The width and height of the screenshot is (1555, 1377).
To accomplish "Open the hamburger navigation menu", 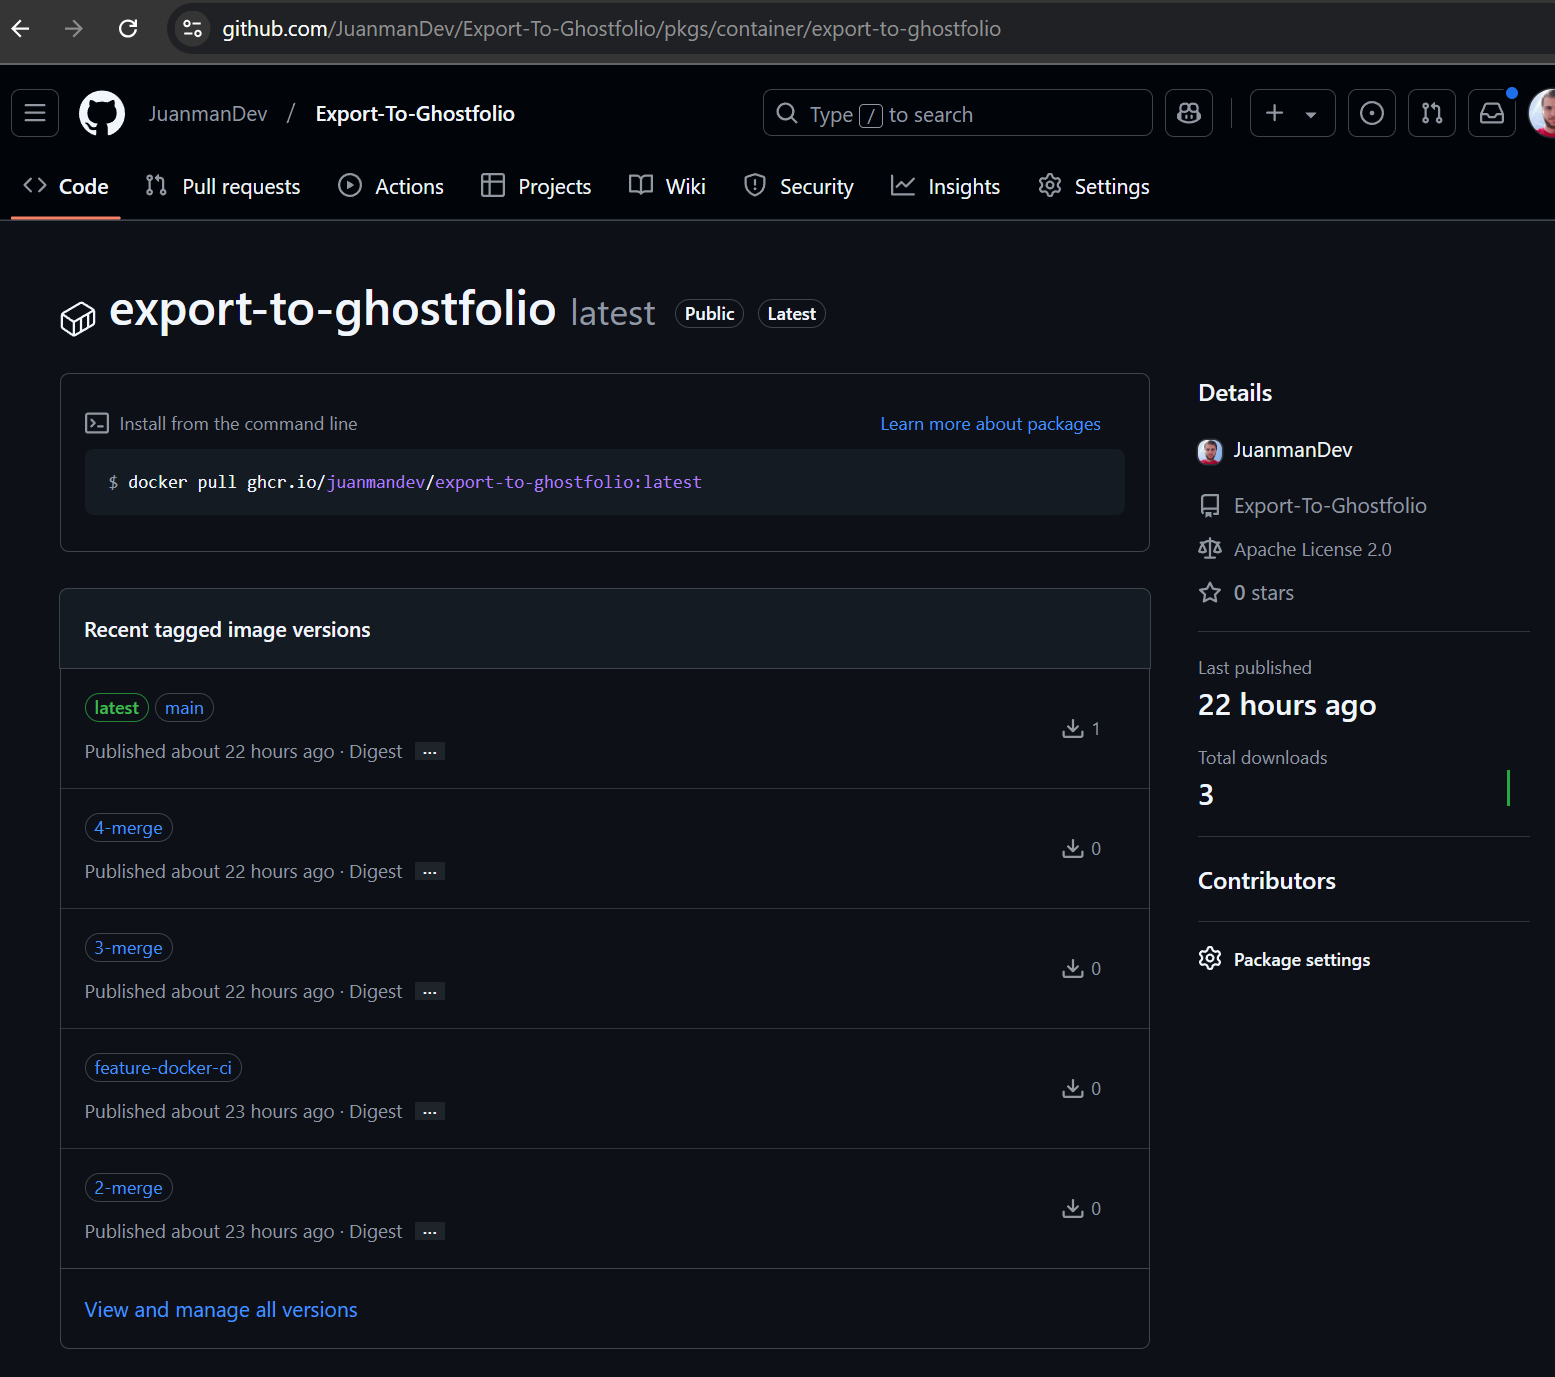I will (x=35, y=113).
